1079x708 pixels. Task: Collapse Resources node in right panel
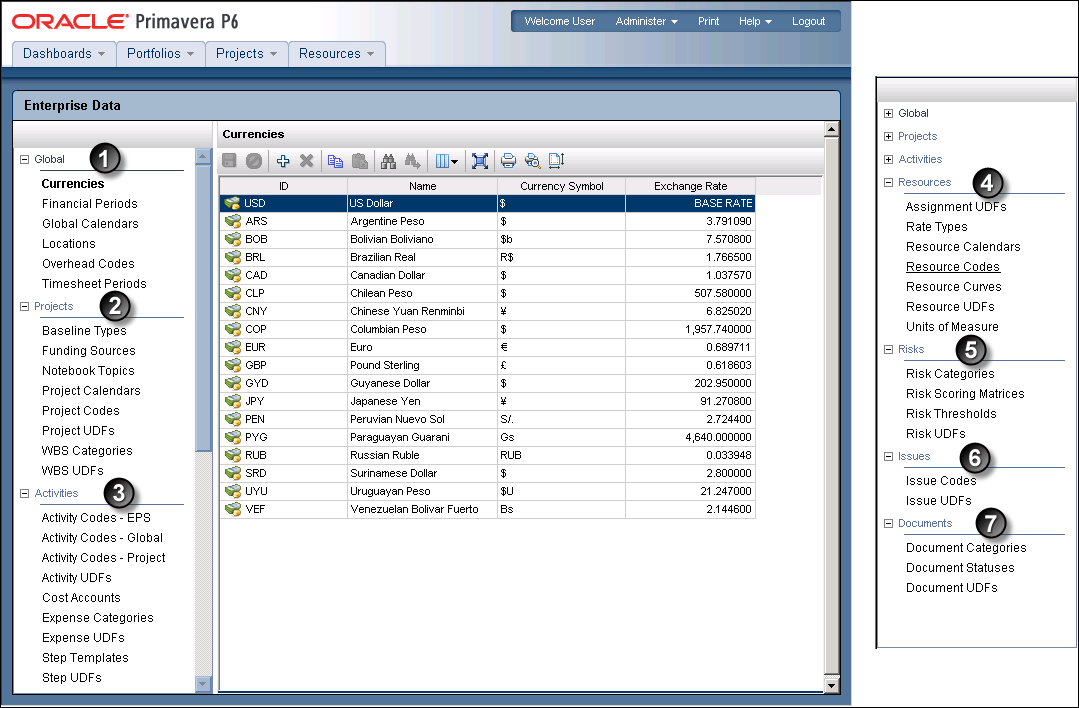coord(888,182)
